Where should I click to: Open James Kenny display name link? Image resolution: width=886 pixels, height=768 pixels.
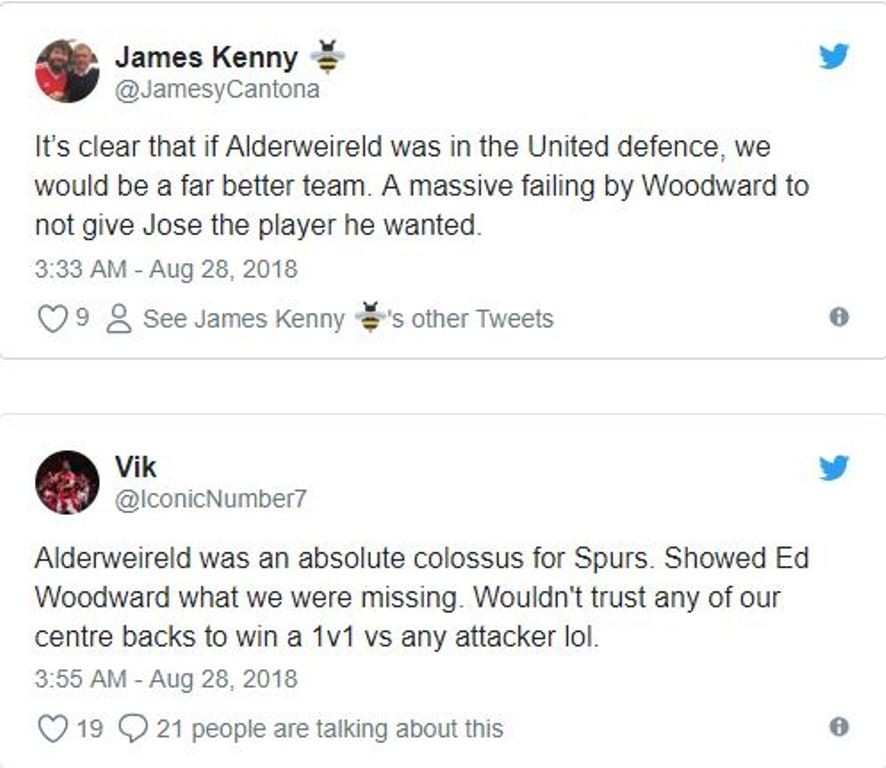pos(206,58)
